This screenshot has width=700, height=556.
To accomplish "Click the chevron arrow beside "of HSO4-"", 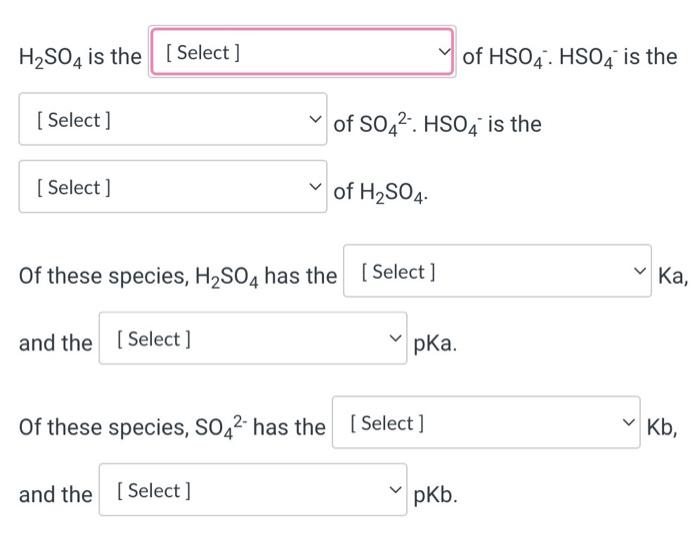I will pyautogui.click(x=444, y=53).
